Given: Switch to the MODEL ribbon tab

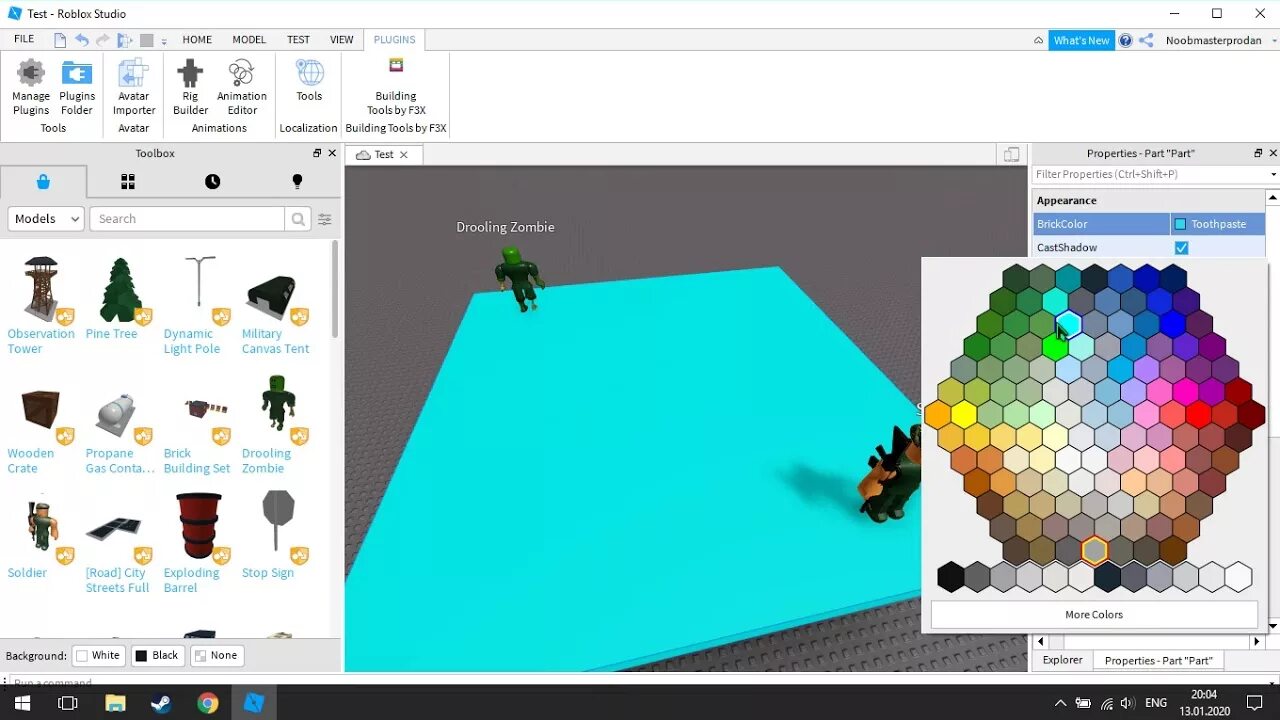Looking at the screenshot, I should (249, 40).
